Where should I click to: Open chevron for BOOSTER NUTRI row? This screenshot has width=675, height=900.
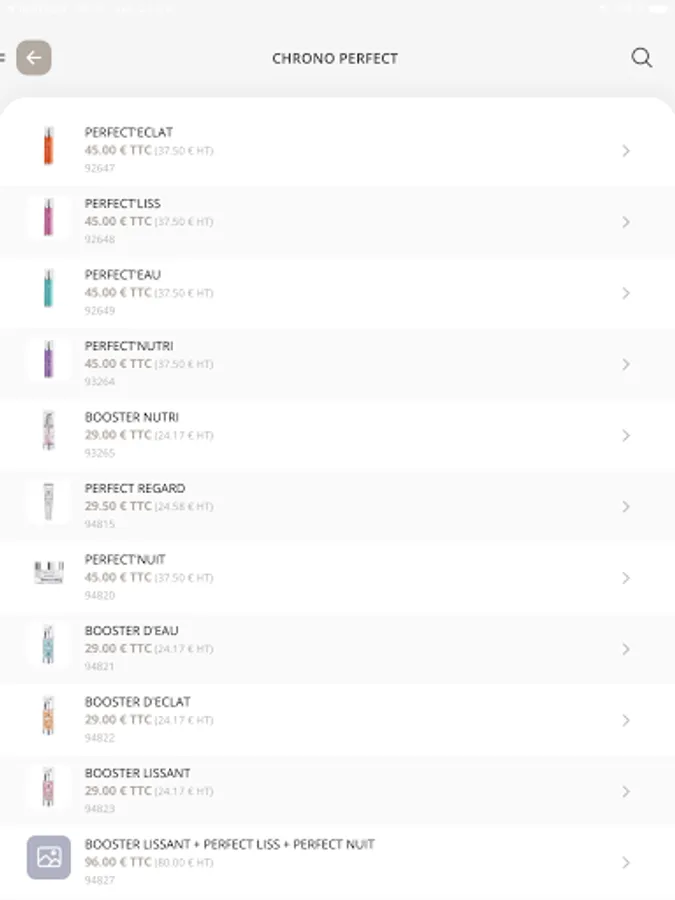tap(626, 435)
